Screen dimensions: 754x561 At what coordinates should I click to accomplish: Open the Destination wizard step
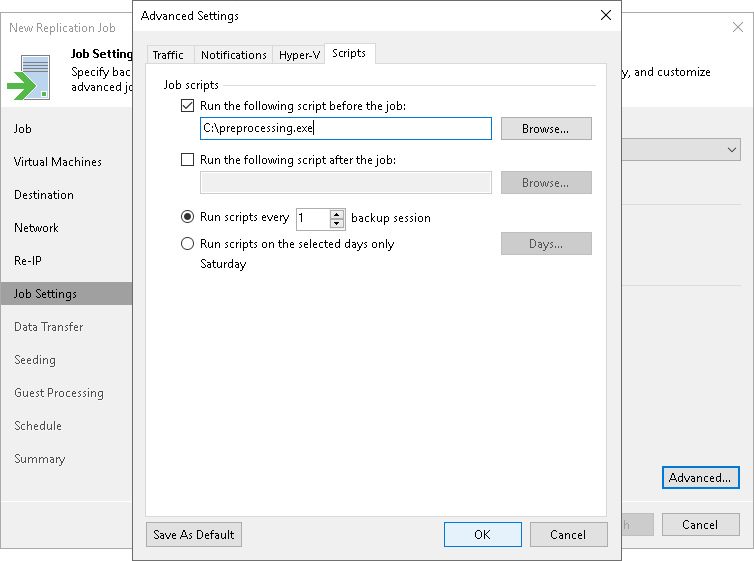(x=44, y=195)
